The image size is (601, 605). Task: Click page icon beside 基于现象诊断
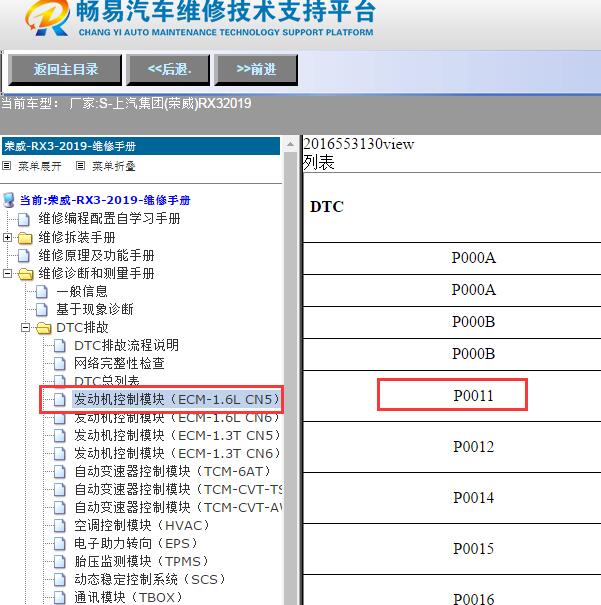[42, 309]
